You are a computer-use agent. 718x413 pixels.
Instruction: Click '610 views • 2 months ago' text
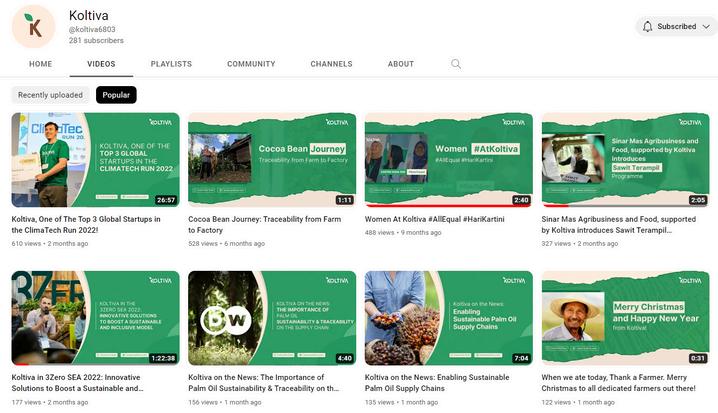point(49,244)
